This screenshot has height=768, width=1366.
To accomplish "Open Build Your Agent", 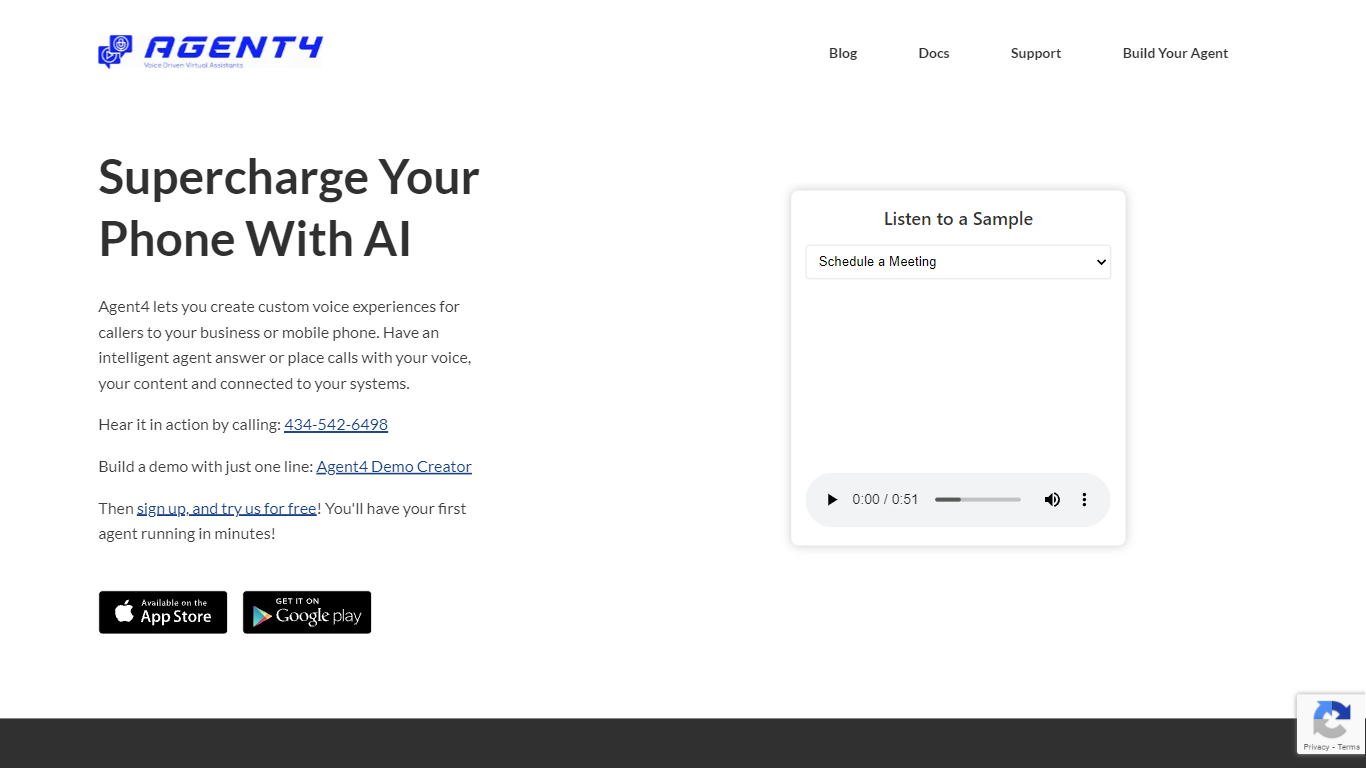I will (x=1175, y=53).
